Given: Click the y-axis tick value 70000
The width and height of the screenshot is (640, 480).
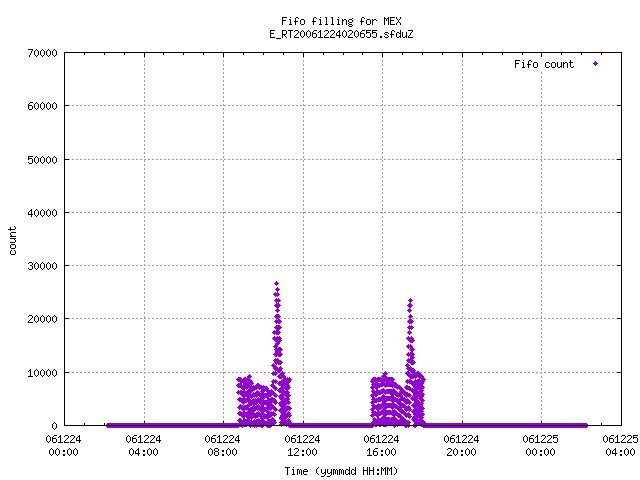Looking at the screenshot, I should tap(42, 53).
